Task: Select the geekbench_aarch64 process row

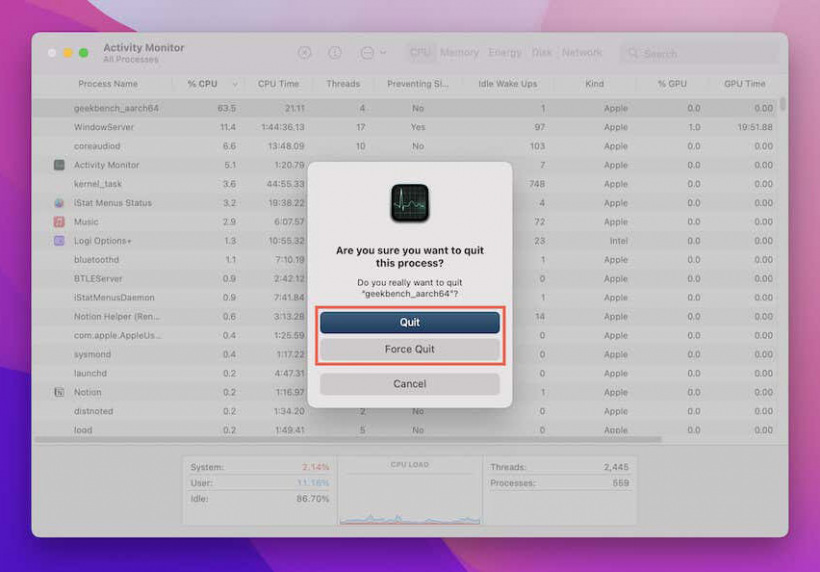Action: point(116,108)
